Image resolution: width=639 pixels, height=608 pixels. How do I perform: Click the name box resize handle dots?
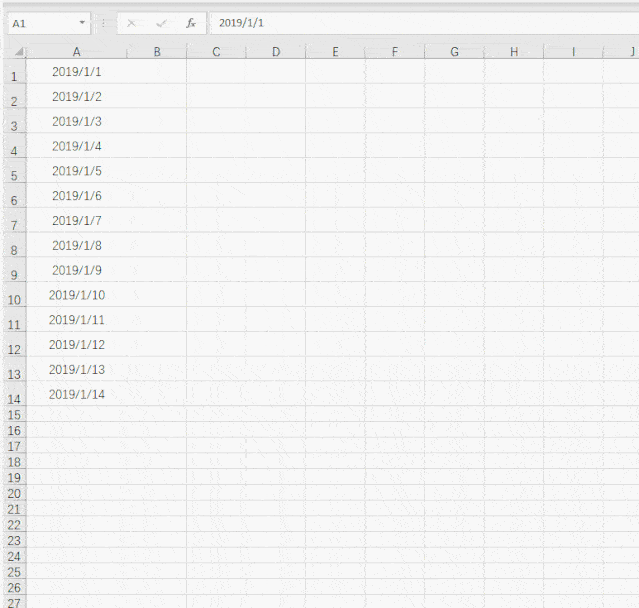[103, 23]
